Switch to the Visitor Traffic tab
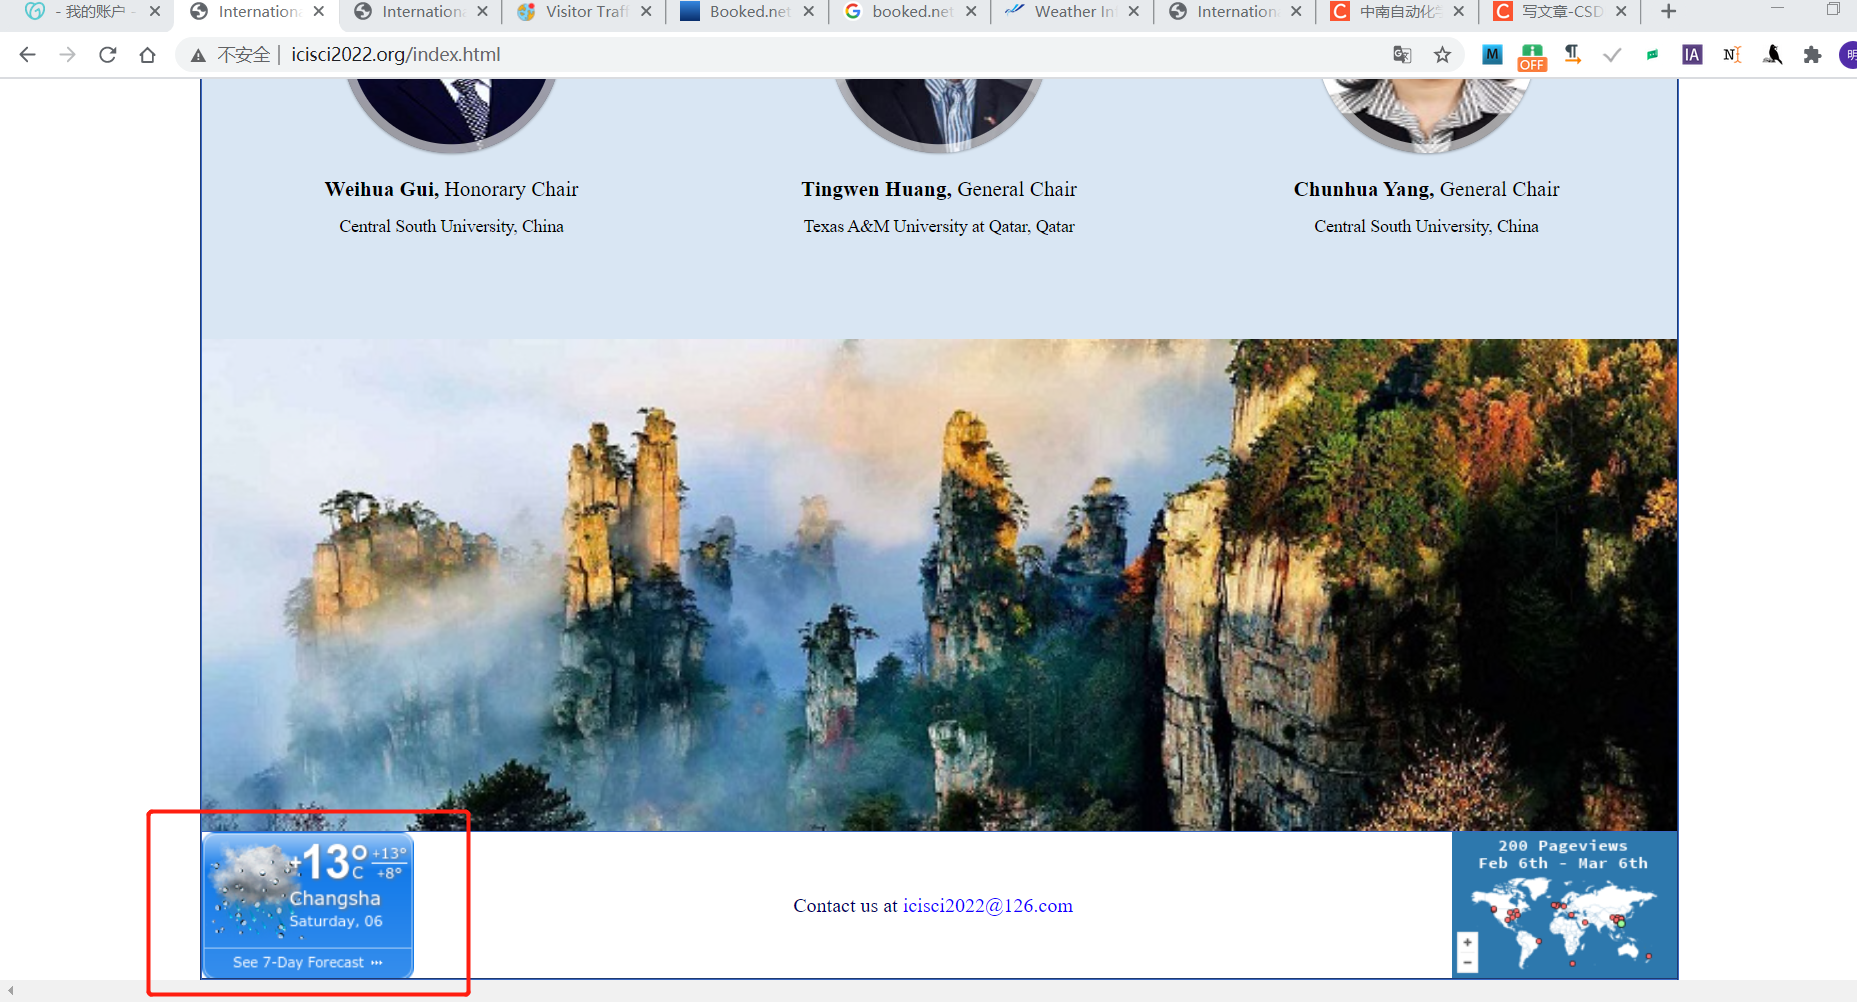The height and width of the screenshot is (1002, 1857). pyautogui.click(x=583, y=11)
